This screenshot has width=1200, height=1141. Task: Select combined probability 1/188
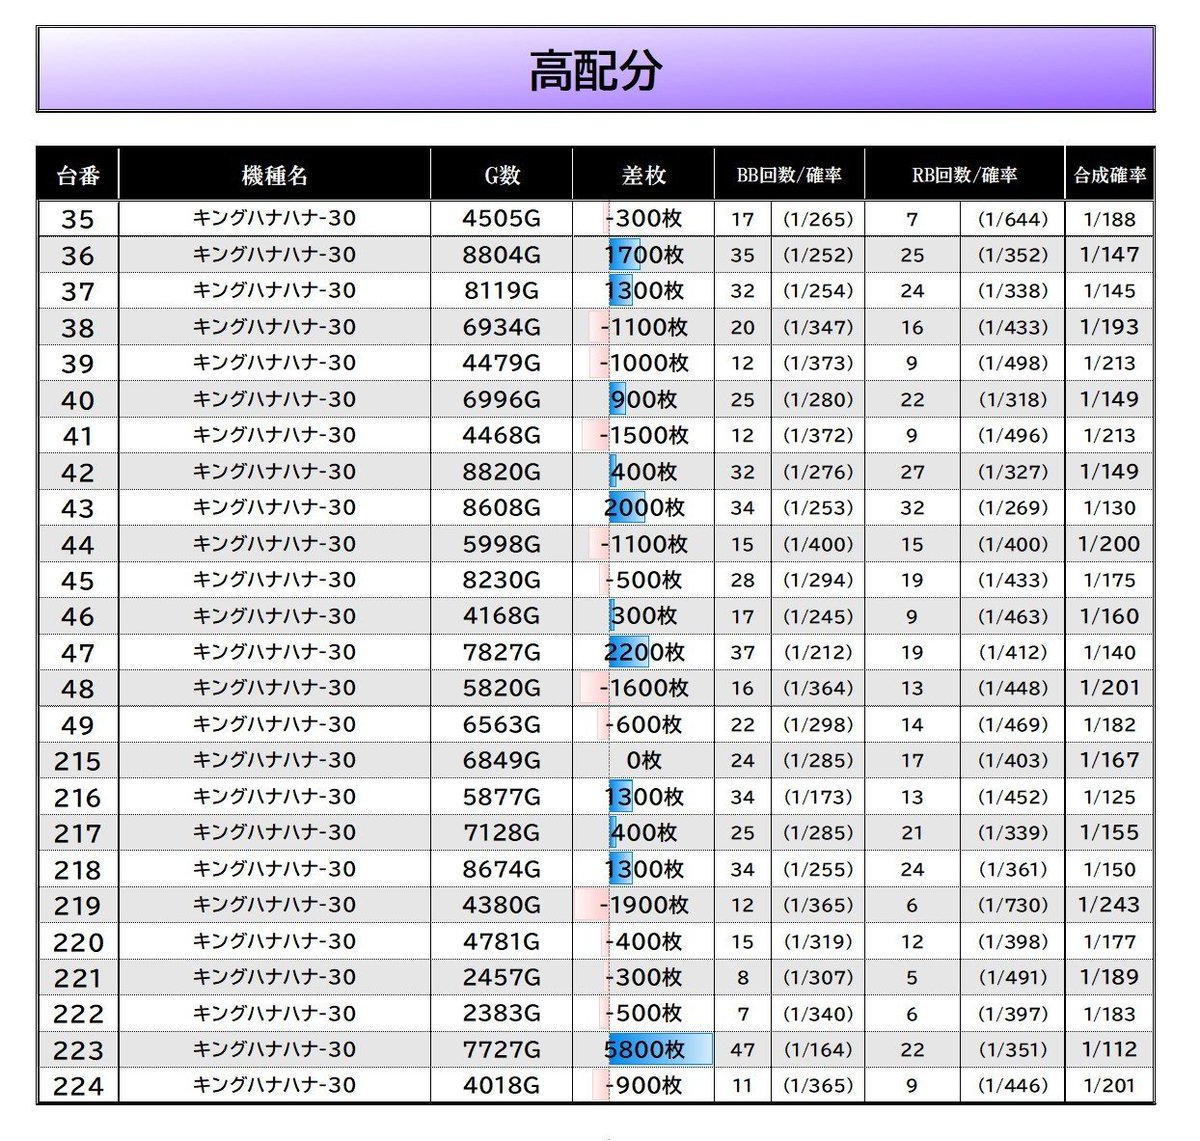tap(1110, 219)
